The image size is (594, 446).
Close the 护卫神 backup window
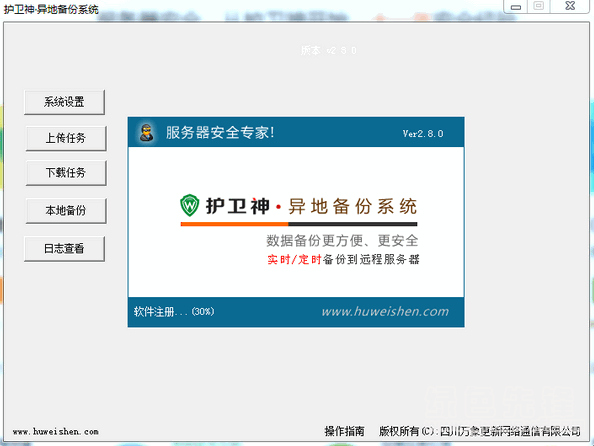570,6
